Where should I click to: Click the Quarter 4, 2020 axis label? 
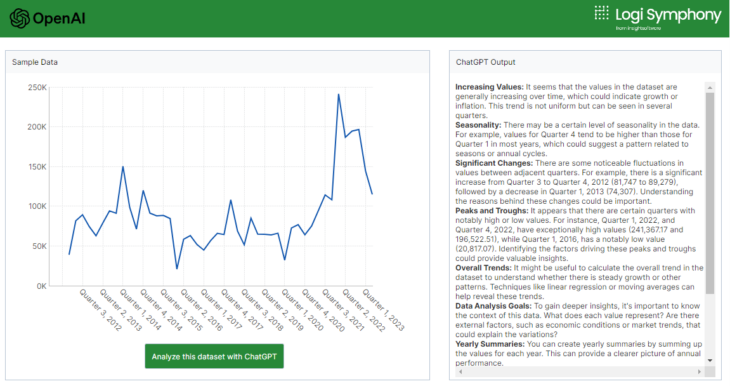pos(323,310)
